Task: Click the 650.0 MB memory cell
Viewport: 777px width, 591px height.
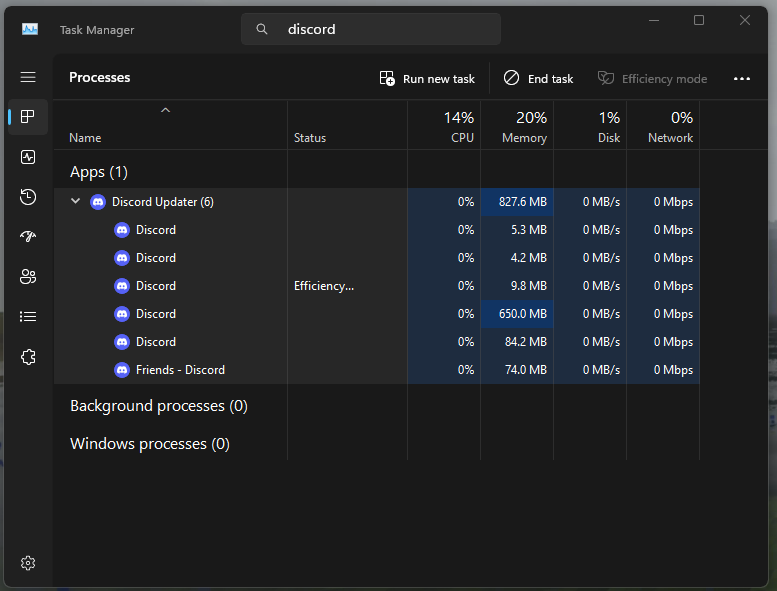Action: coord(517,314)
